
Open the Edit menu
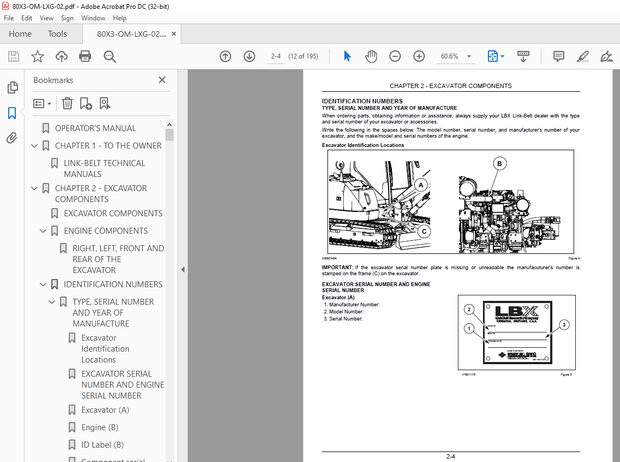coord(26,18)
